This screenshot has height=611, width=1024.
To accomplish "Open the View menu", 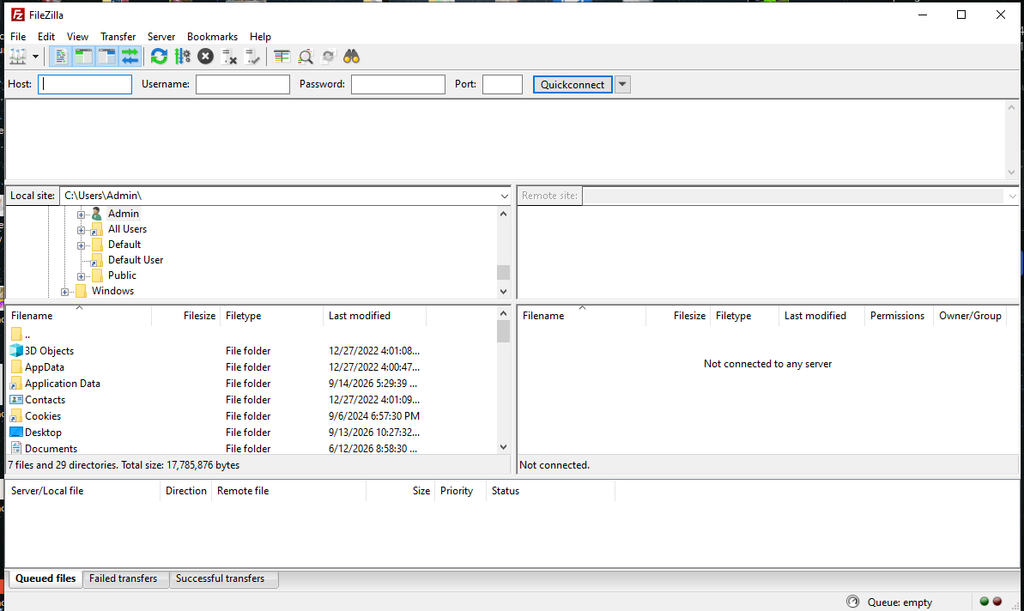I will (77, 37).
